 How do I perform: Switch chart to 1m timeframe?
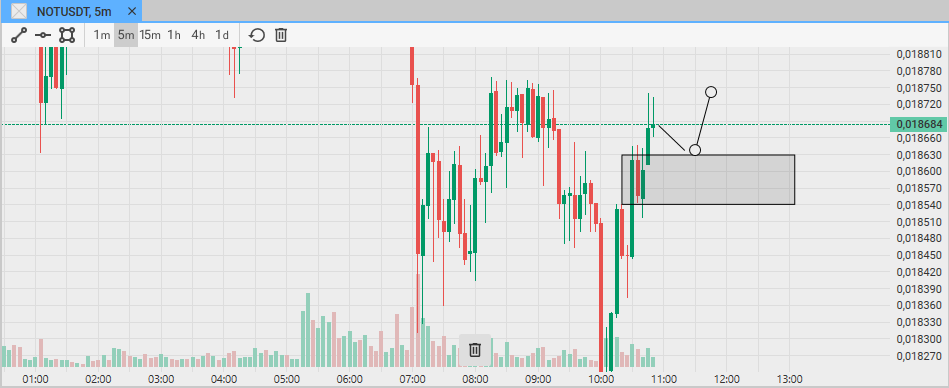pos(102,35)
